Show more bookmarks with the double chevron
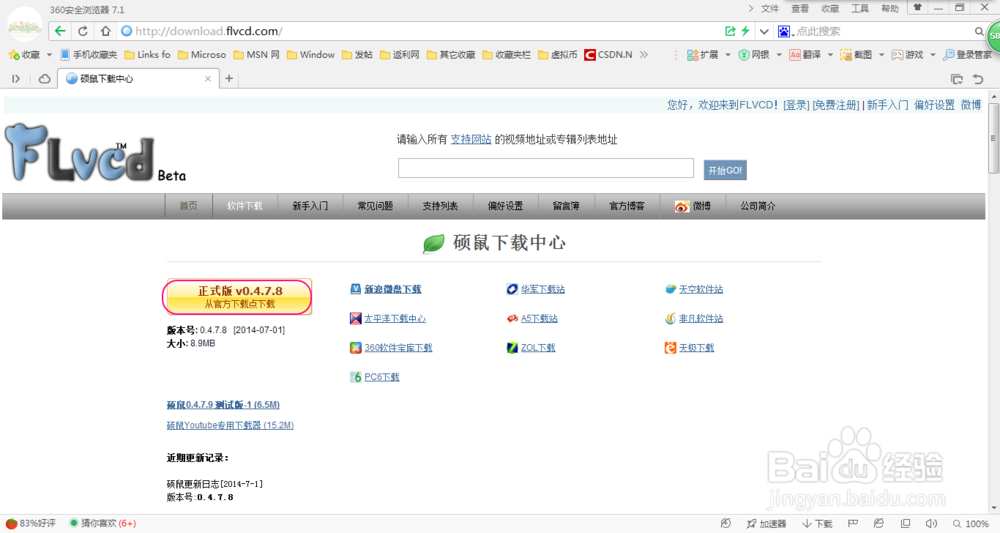 click(x=643, y=55)
